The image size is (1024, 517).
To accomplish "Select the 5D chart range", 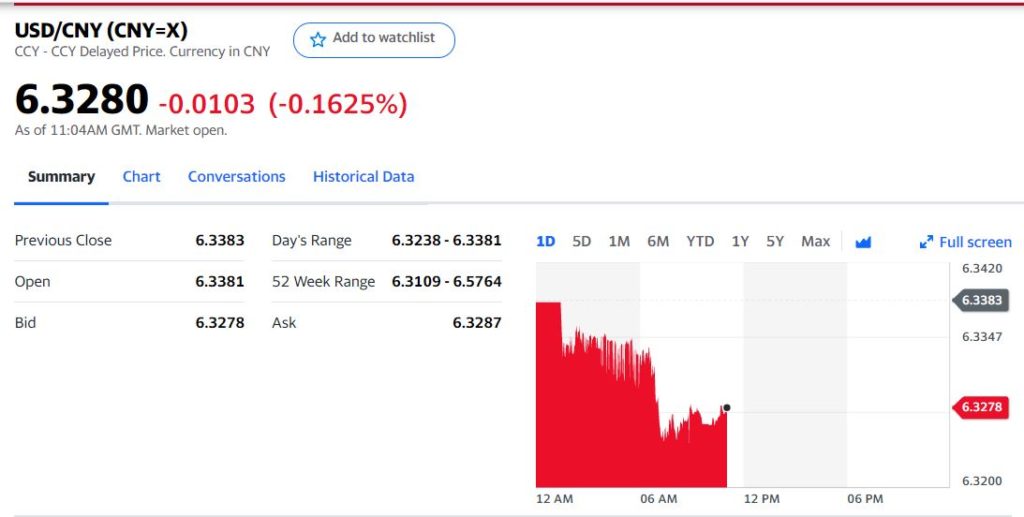I will click(x=581, y=241).
